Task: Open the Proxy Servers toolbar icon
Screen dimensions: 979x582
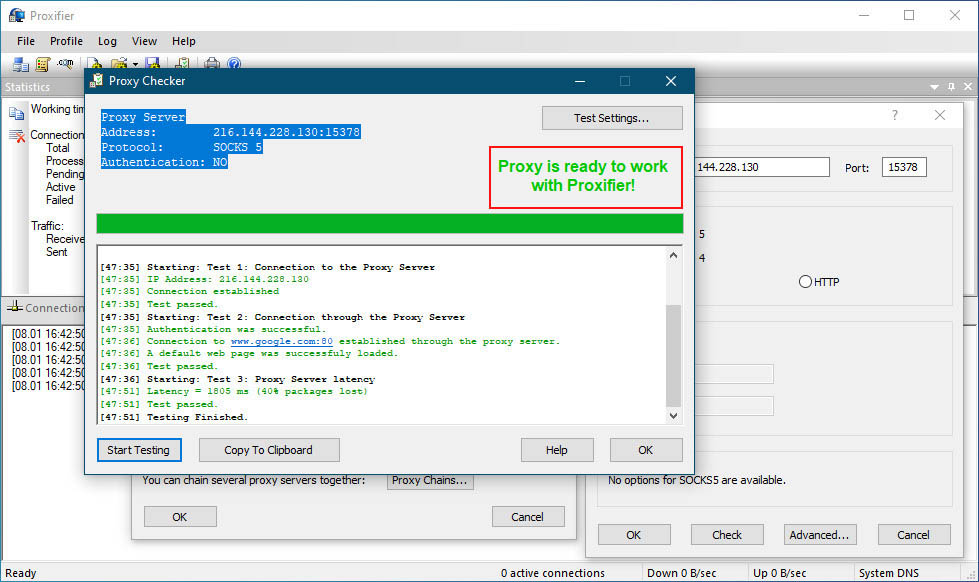Action: pos(21,64)
